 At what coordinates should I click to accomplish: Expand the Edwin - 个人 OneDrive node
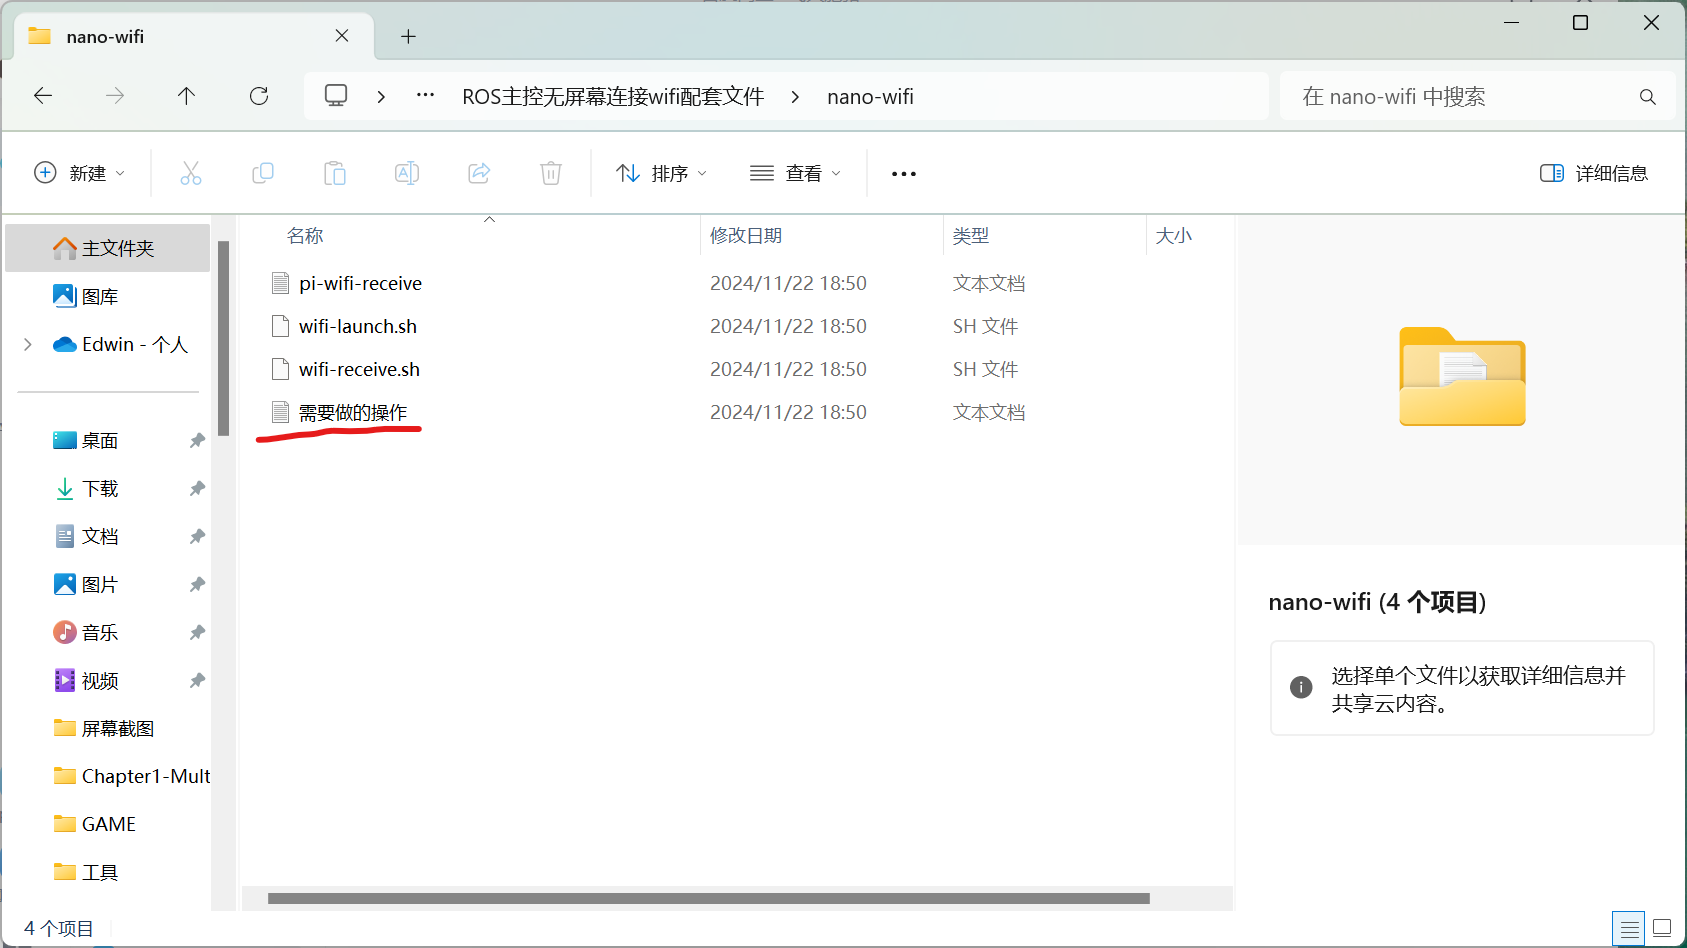coord(28,344)
